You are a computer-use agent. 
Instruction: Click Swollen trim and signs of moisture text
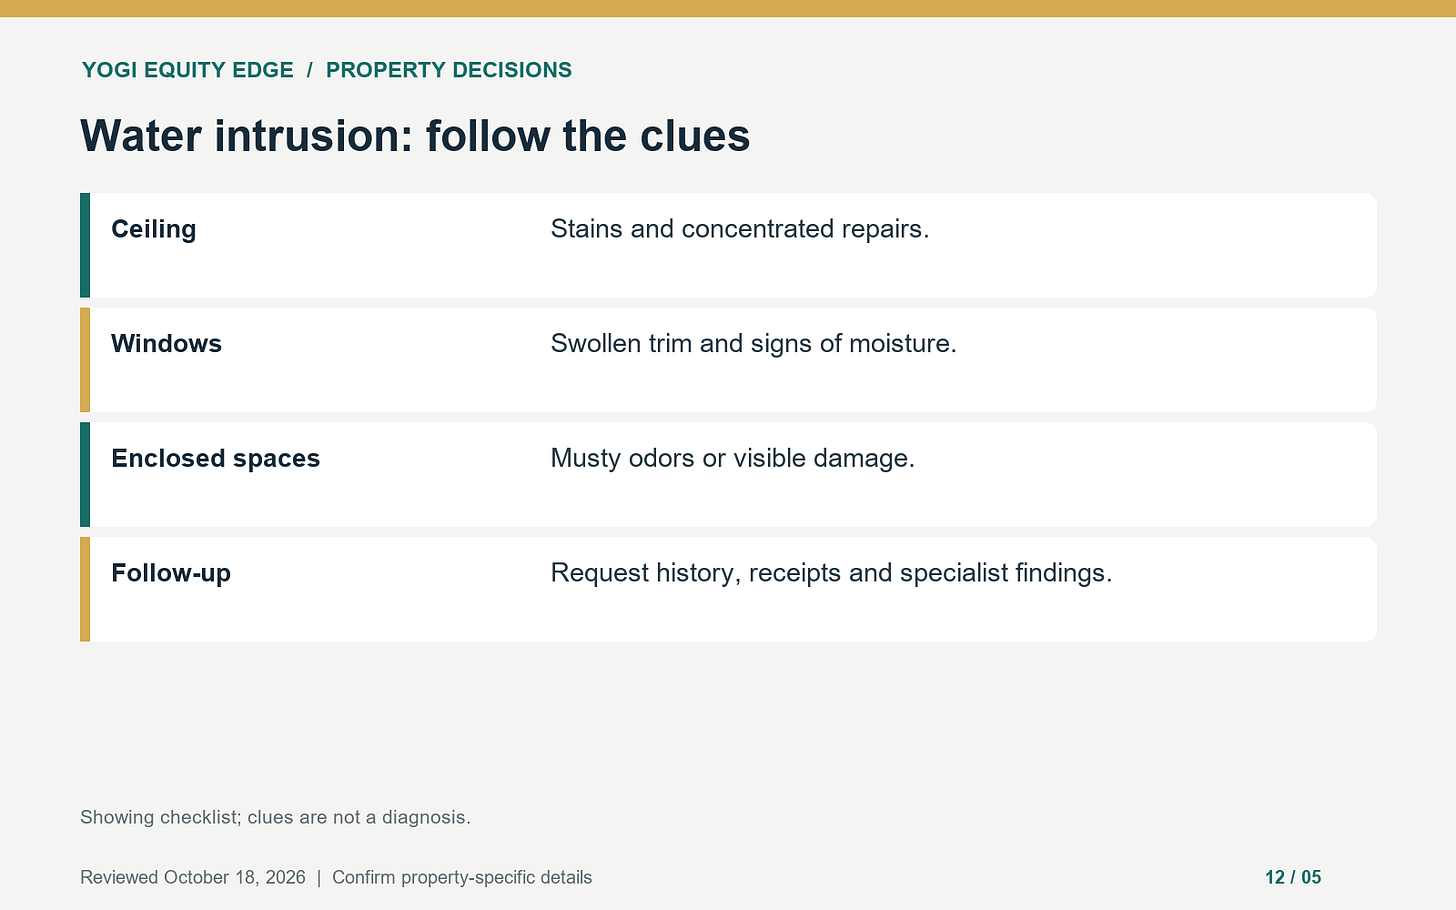[x=754, y=344]
